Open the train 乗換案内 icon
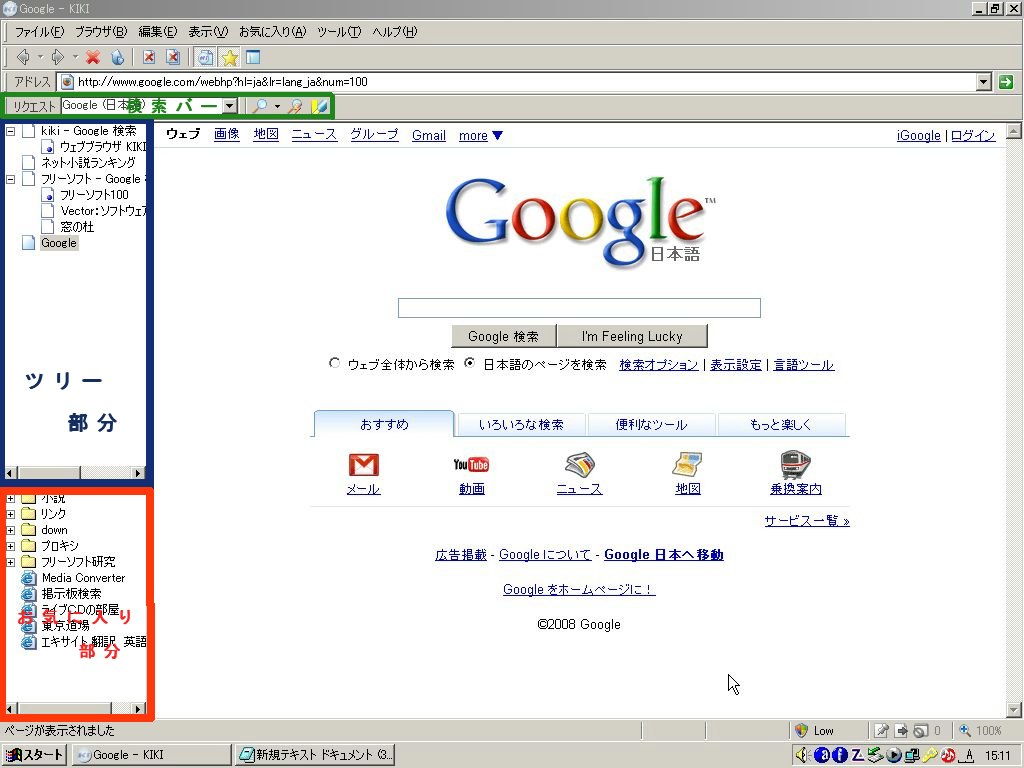This screenshot has width=1024, height=768. pyautogui.click(x=795, y=465)
